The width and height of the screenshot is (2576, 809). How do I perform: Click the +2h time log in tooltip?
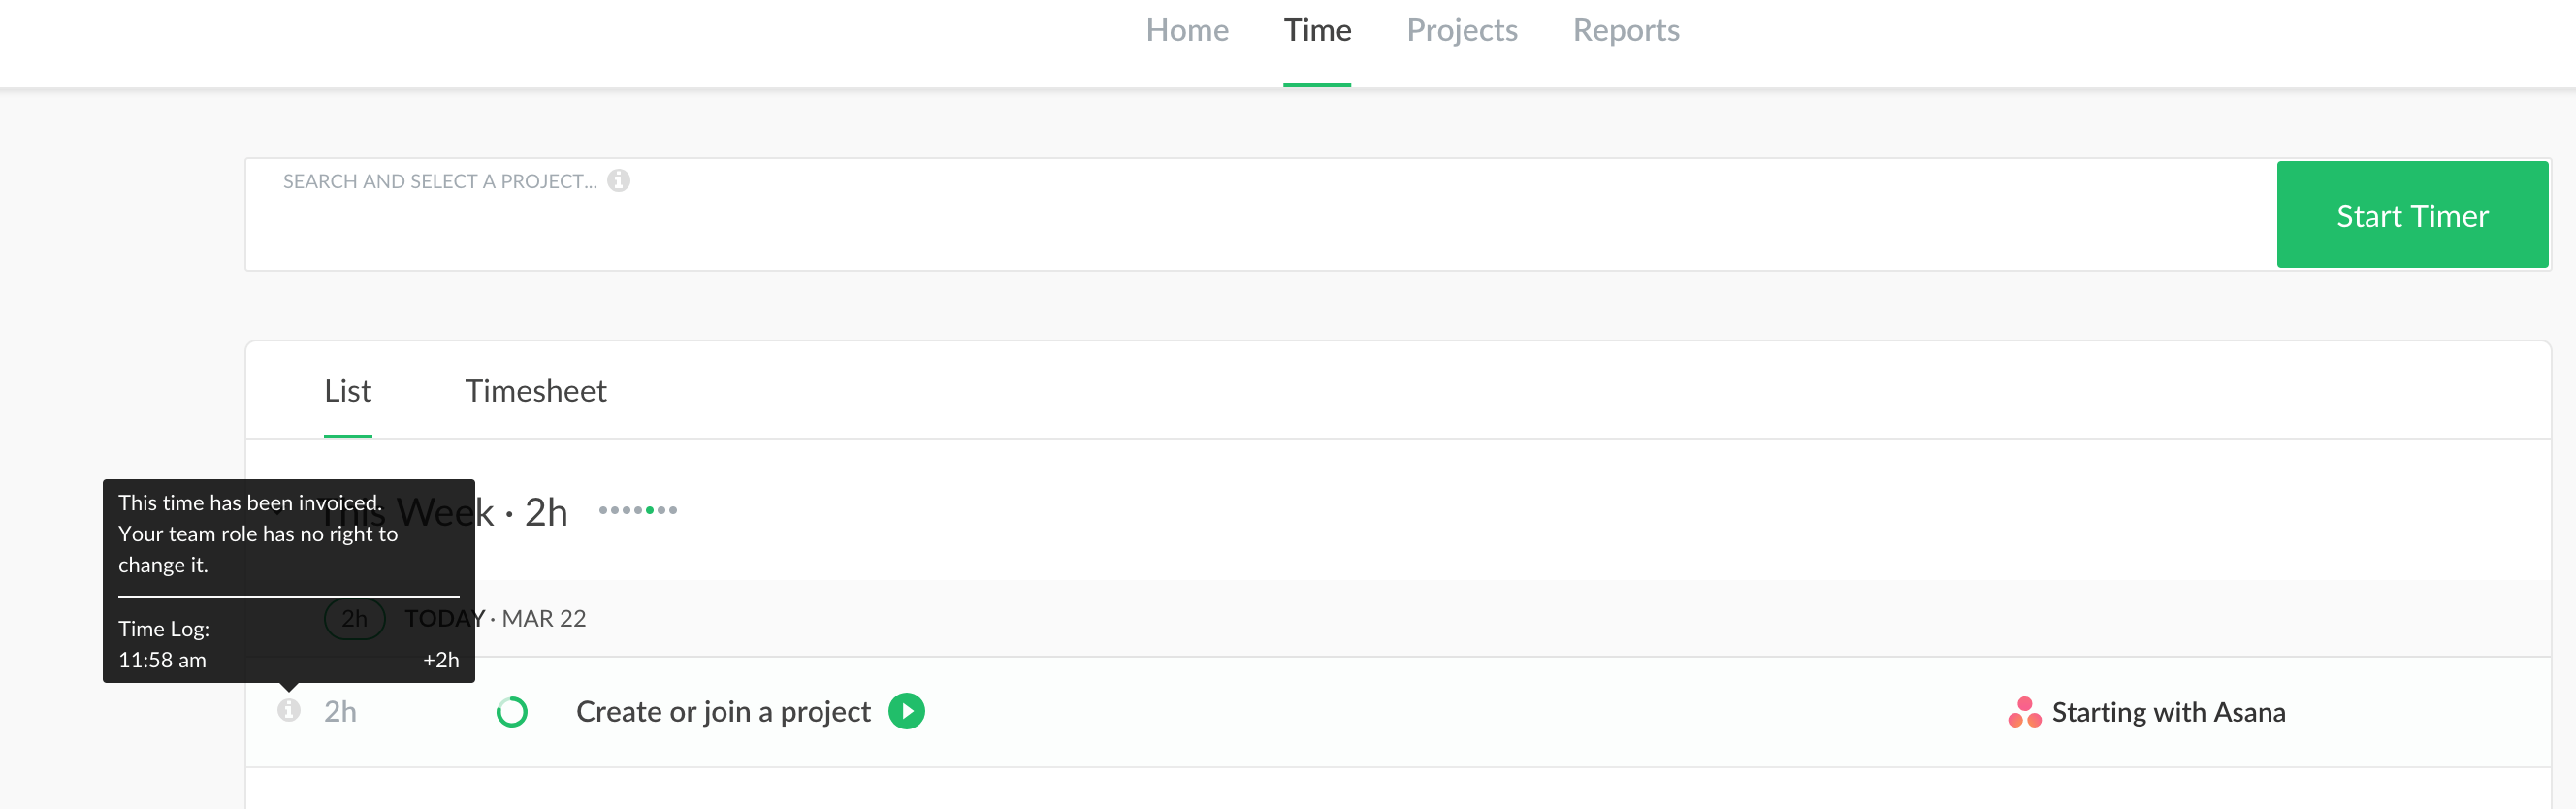point(441,660)
